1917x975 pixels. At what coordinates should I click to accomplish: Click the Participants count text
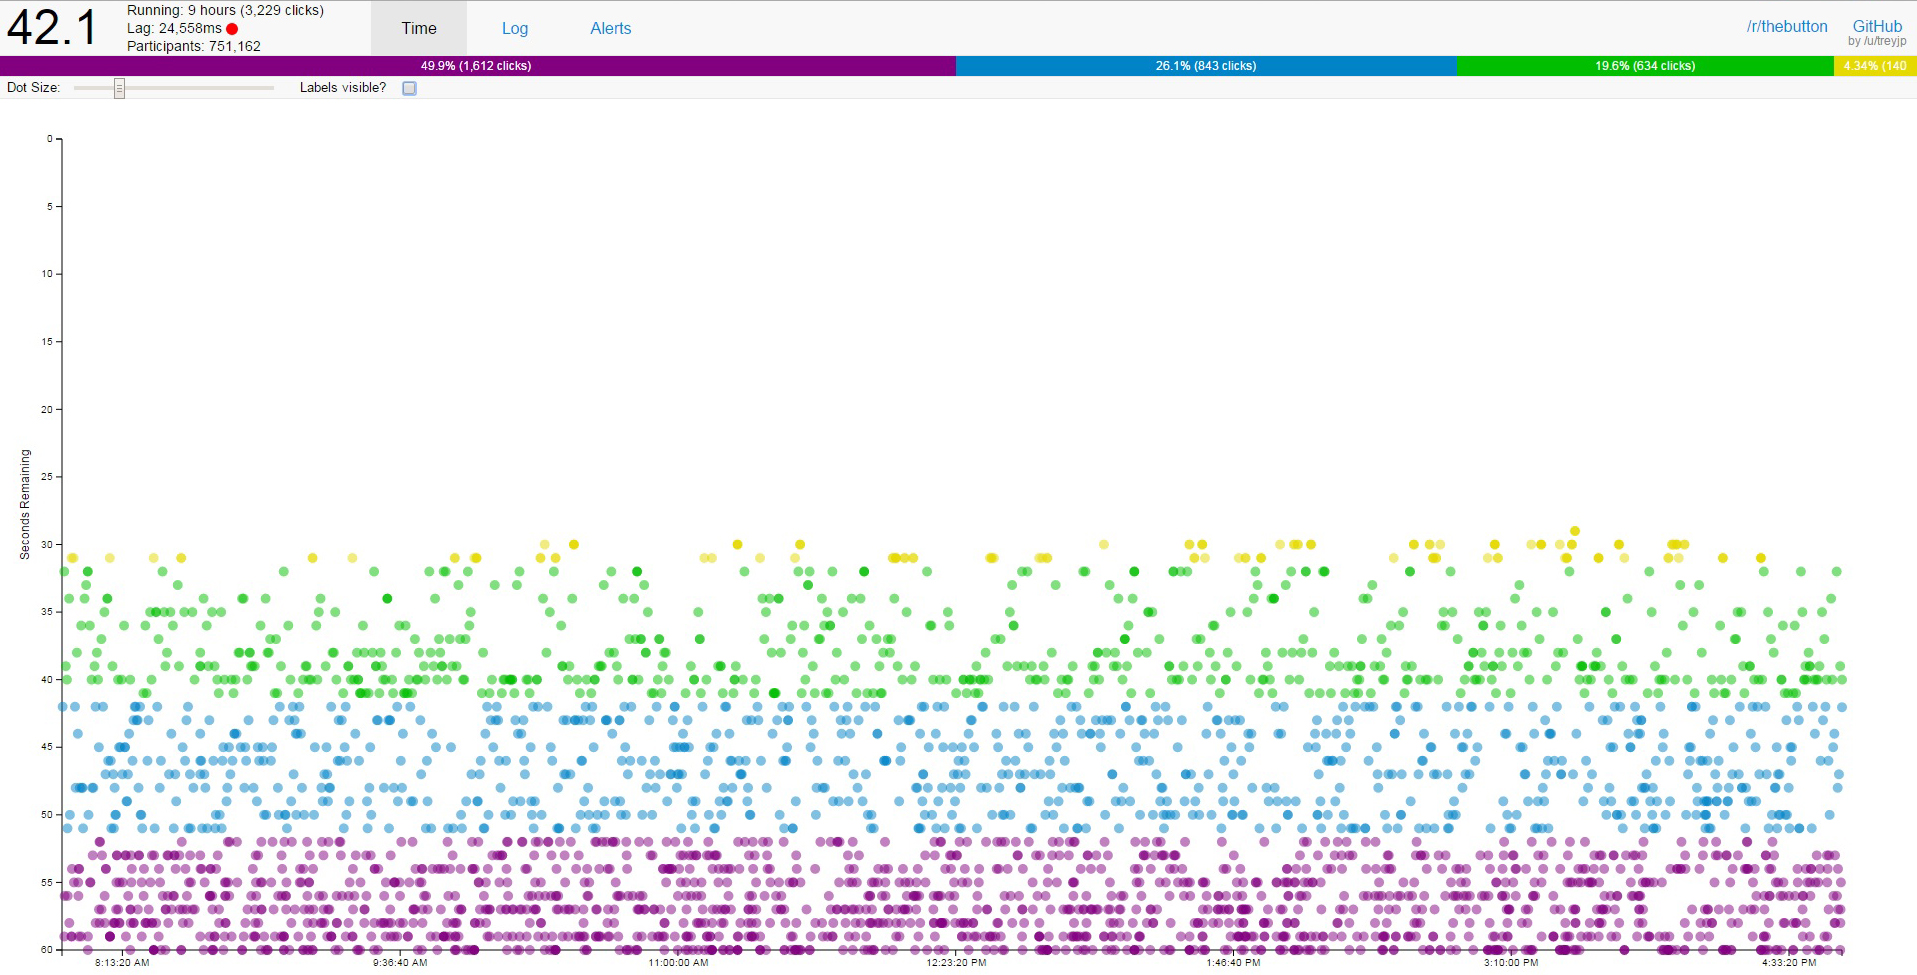(x=194, y=46)
